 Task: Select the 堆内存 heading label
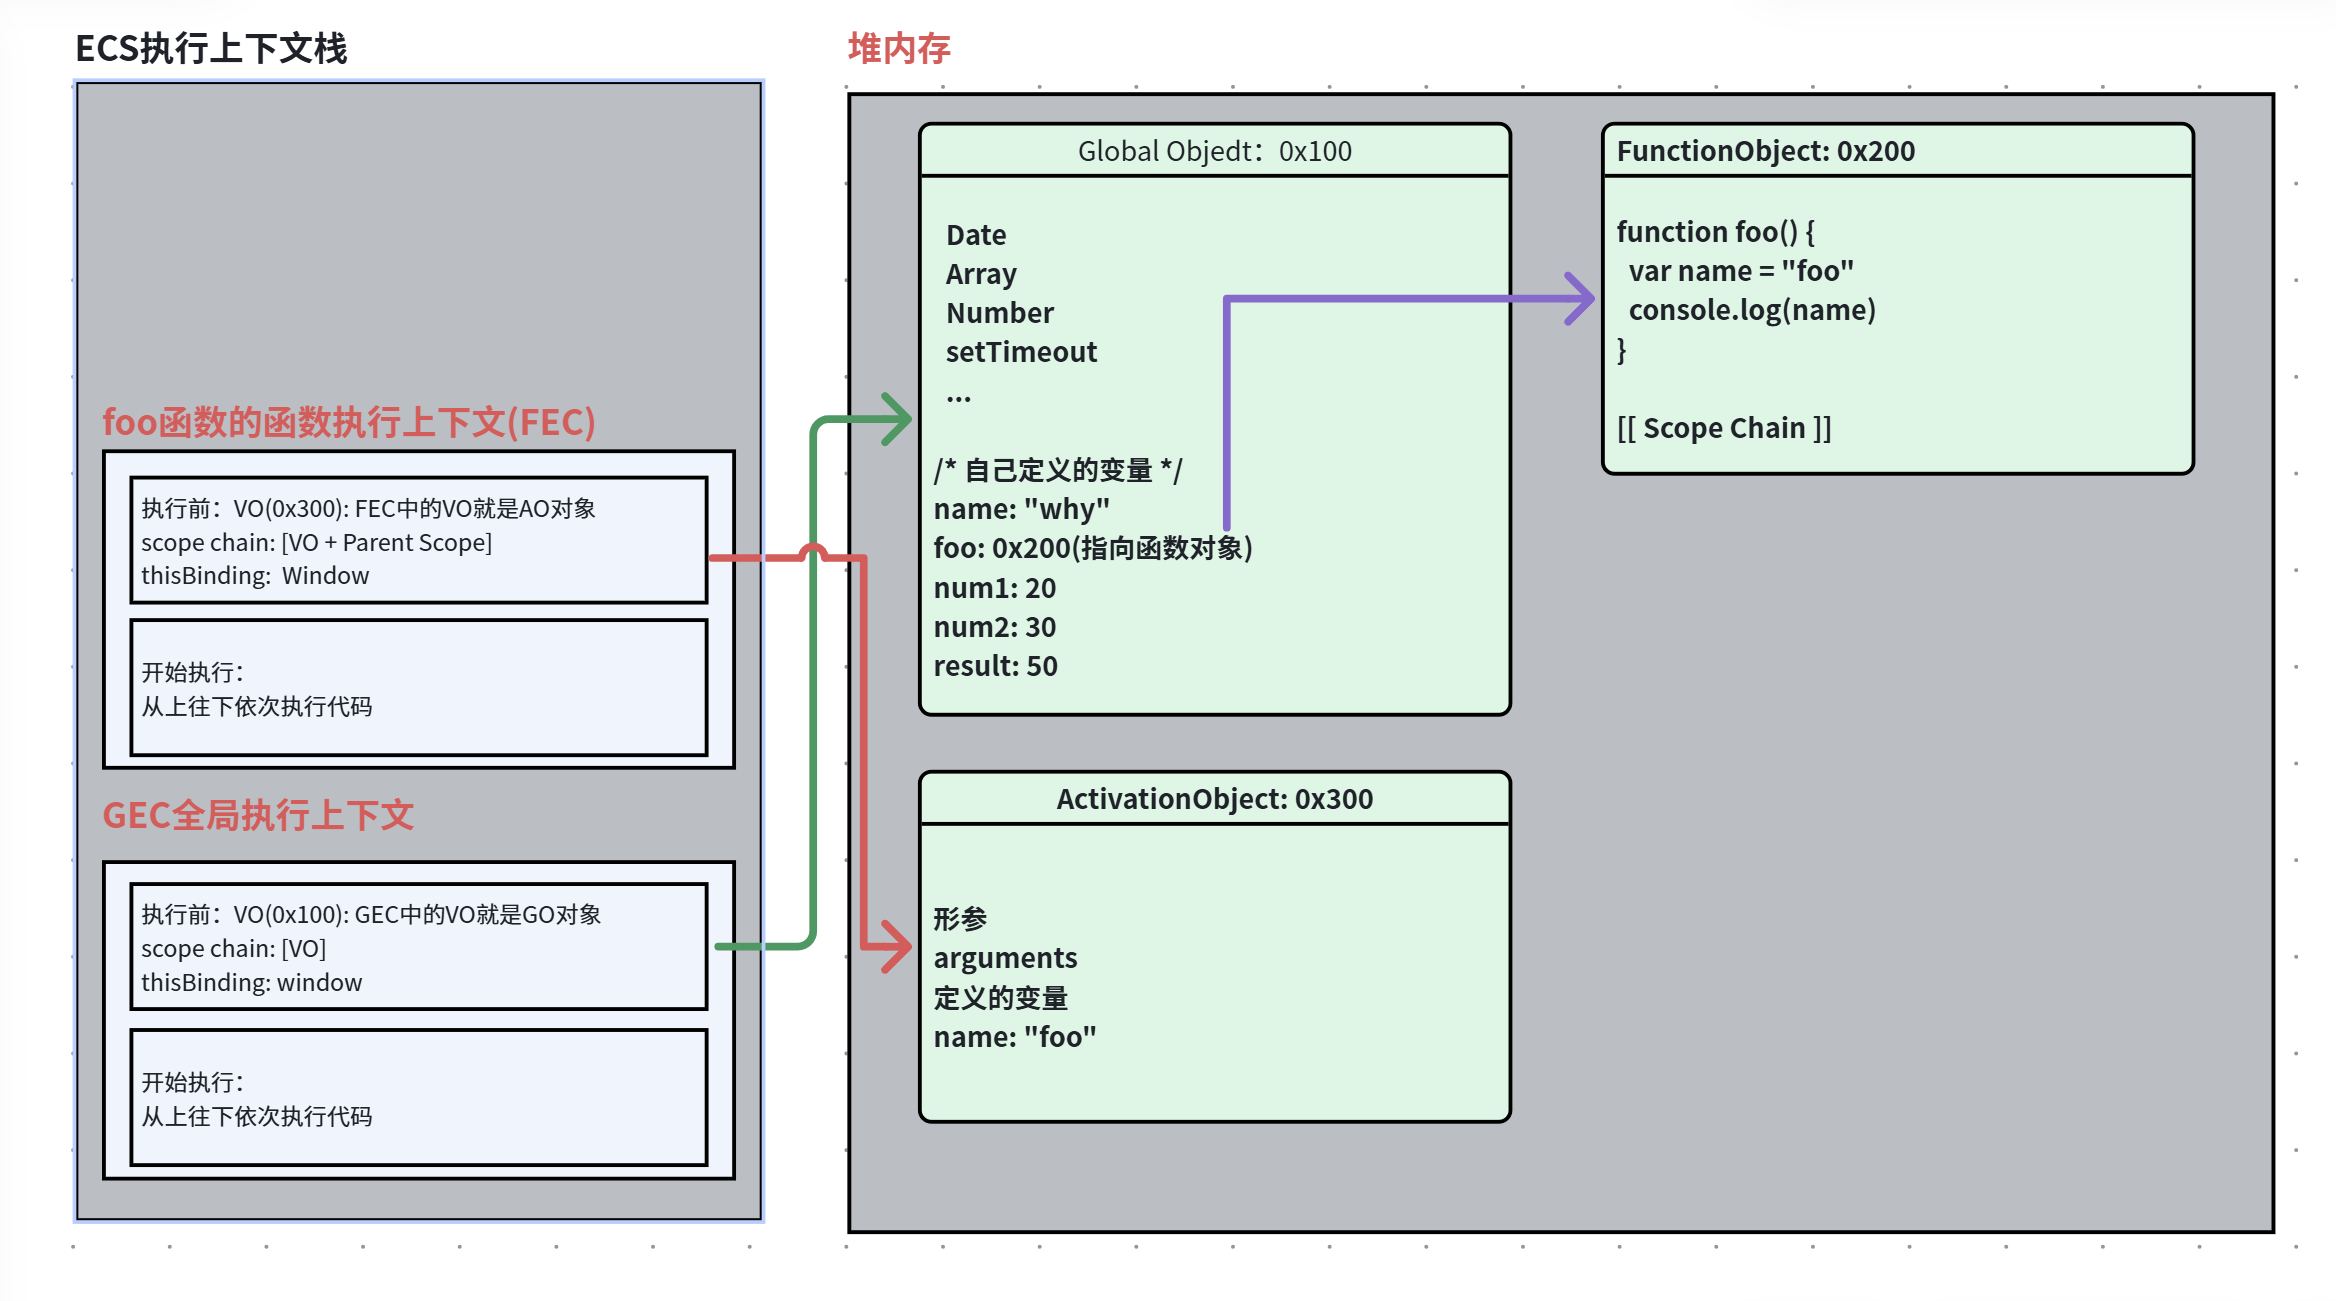click(x=898, y=48)
